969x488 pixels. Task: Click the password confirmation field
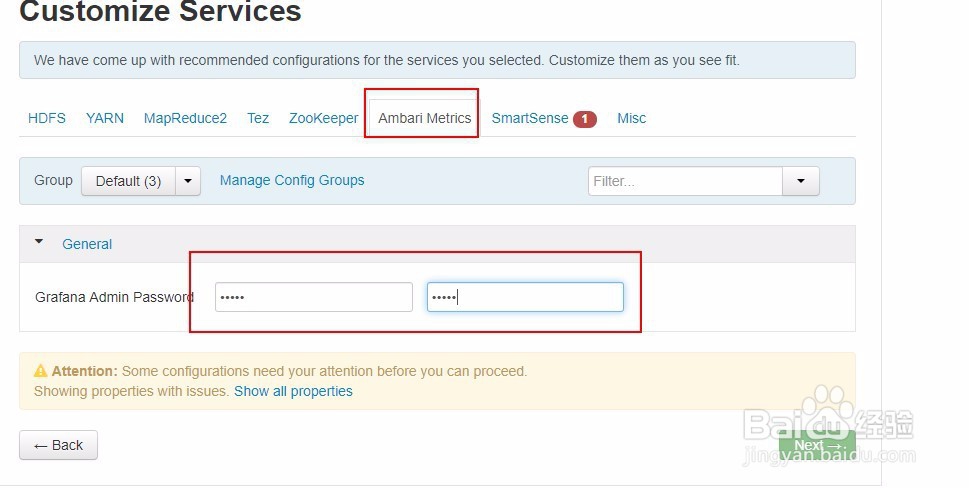click(525, 297)
